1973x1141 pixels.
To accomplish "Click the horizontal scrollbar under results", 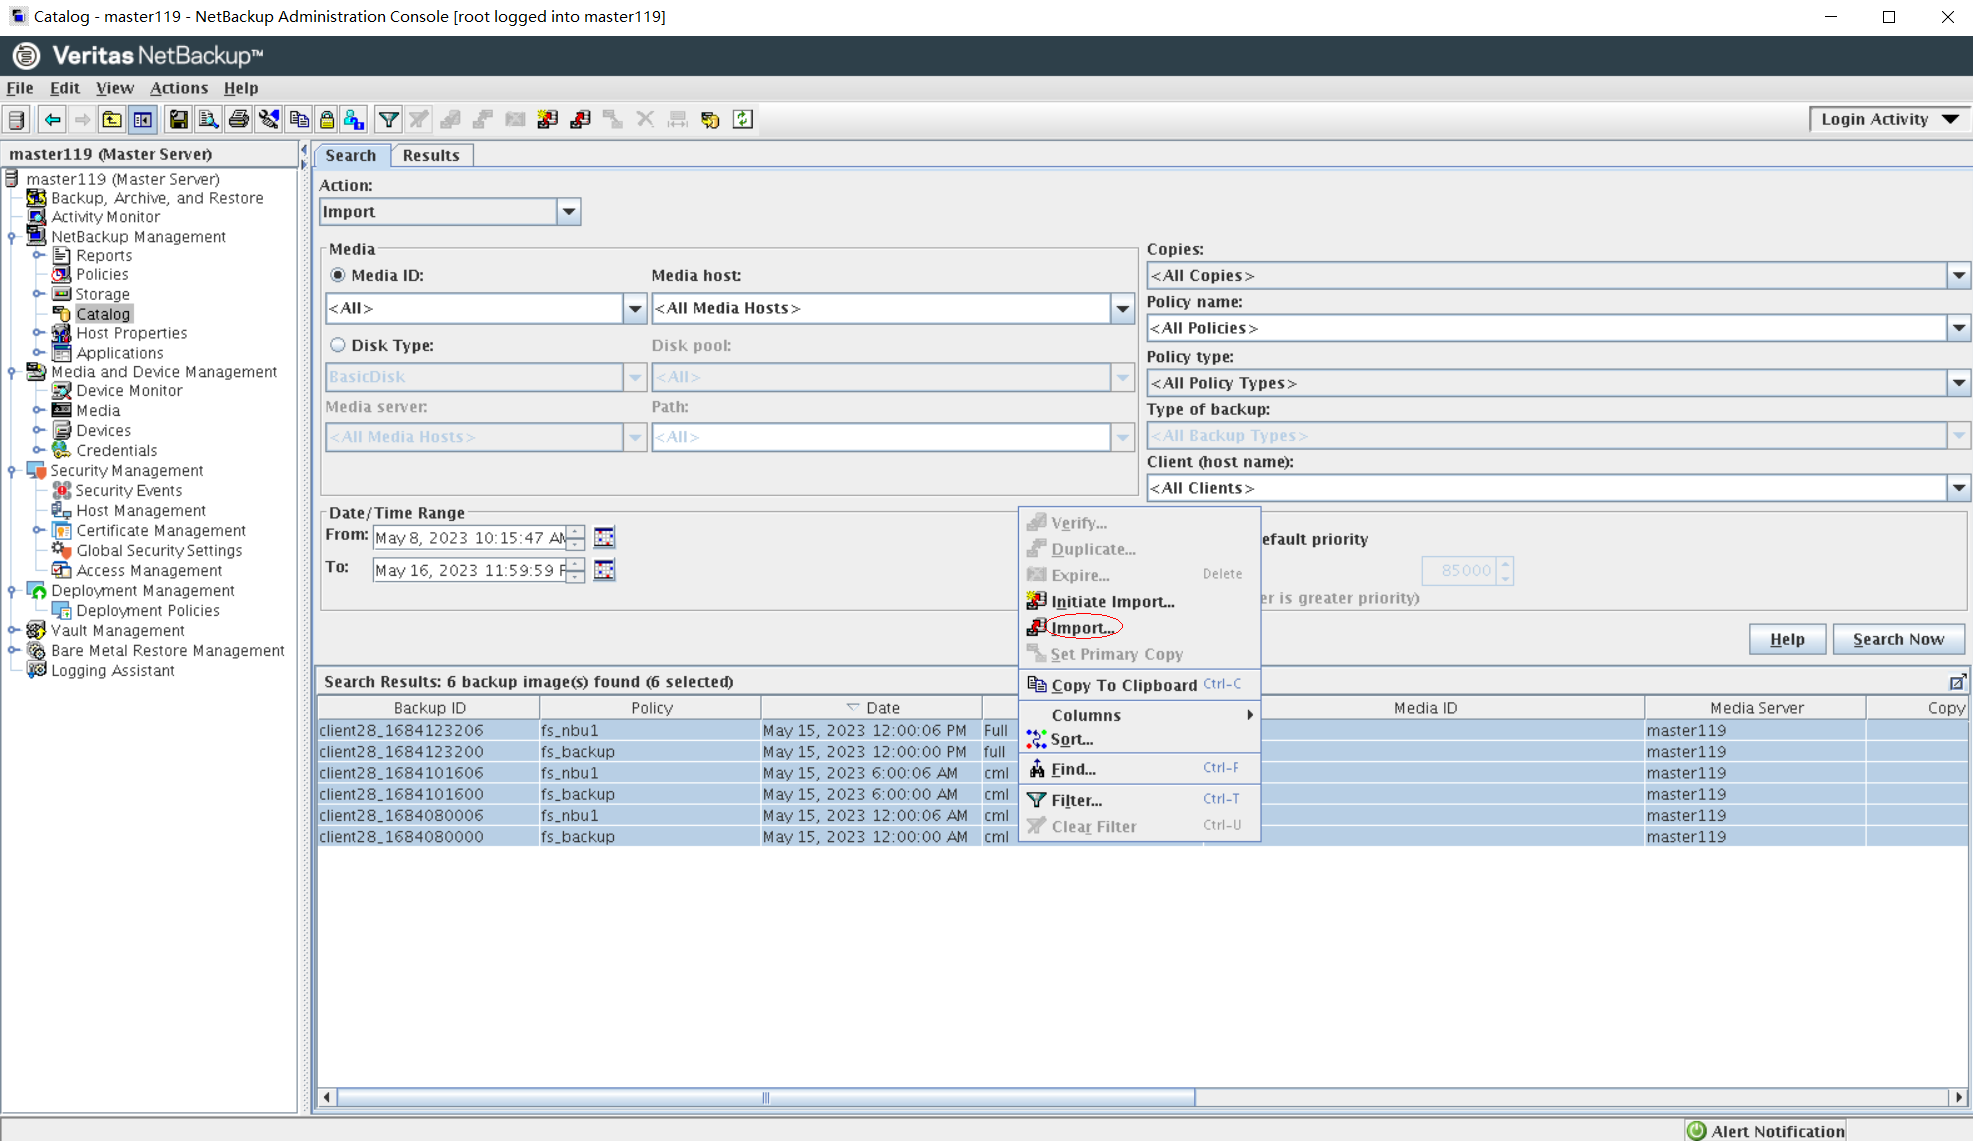I will pos(765,1097).
